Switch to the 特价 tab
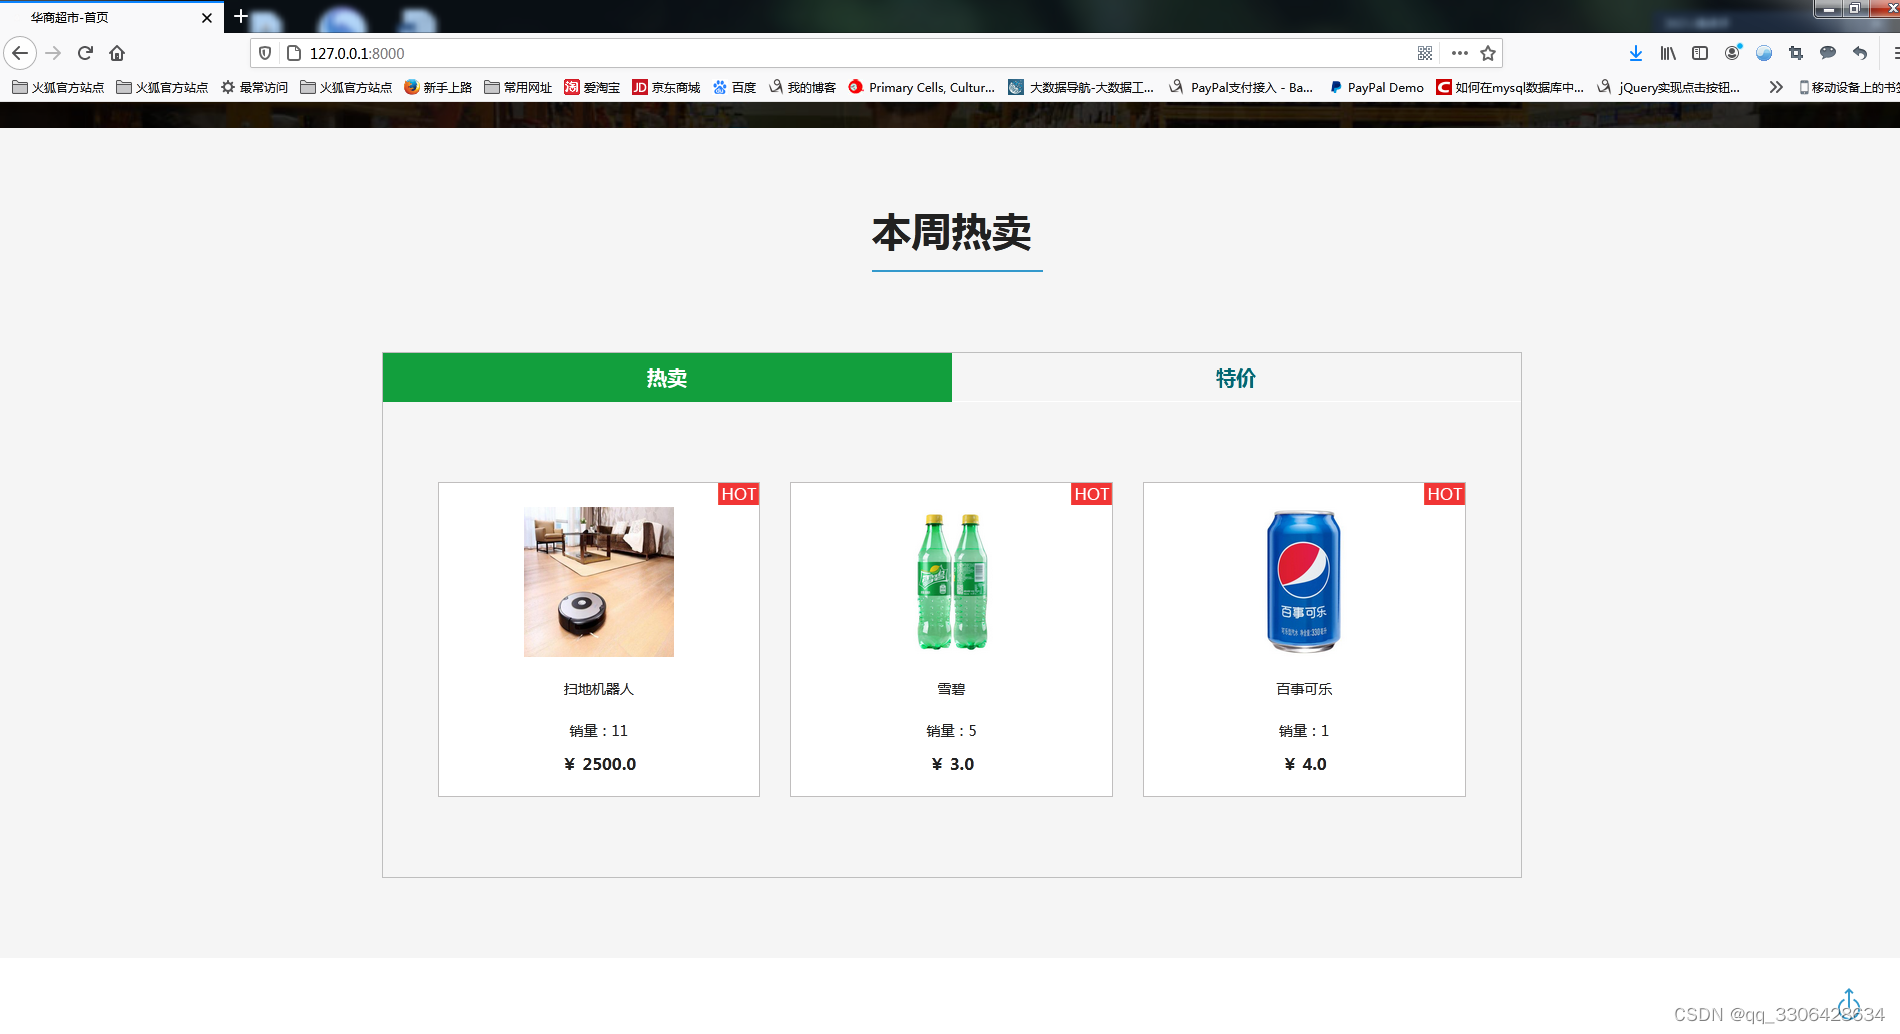This screenshot has height=1034, width=1900. (x=1235, y=378)
